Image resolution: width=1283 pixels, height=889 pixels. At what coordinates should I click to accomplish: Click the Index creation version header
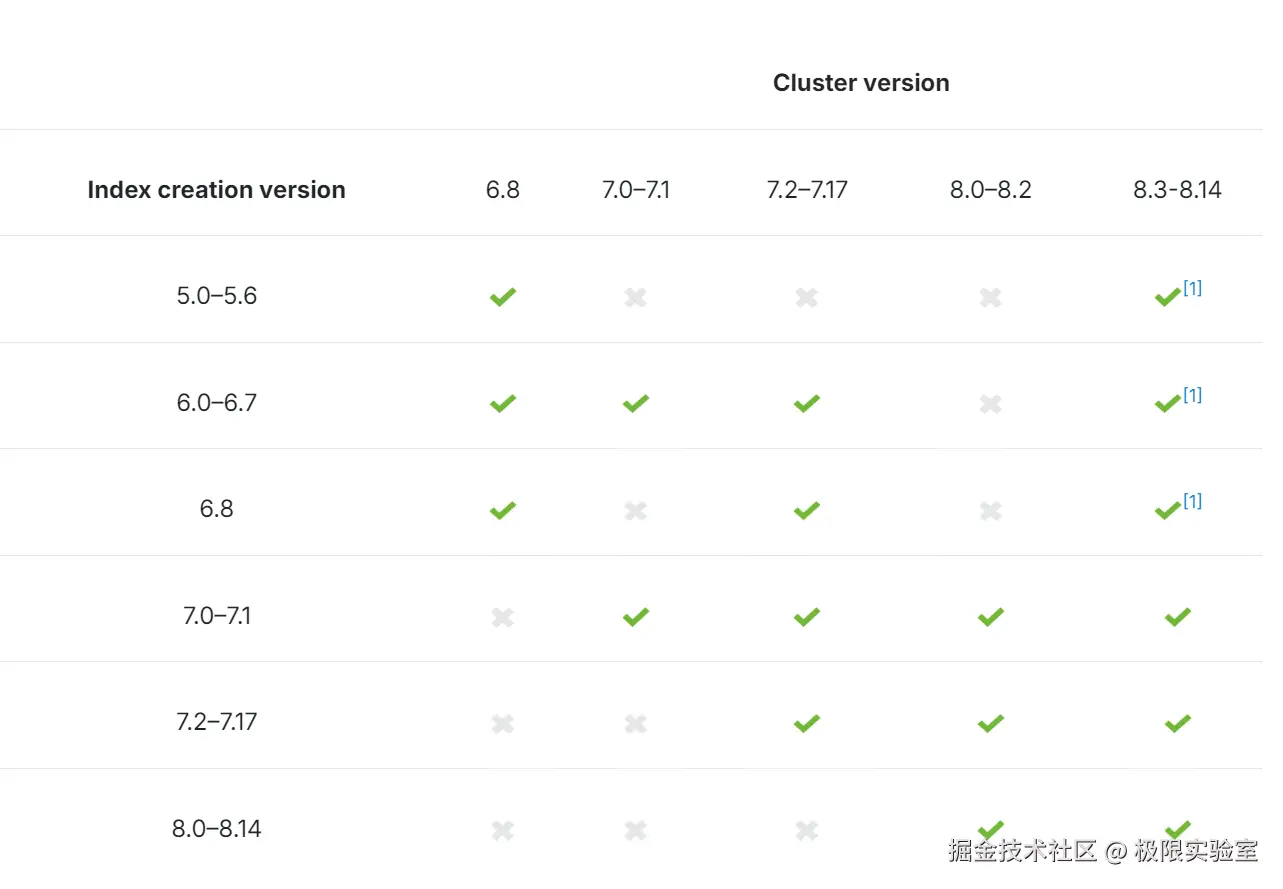click(216, 190)
